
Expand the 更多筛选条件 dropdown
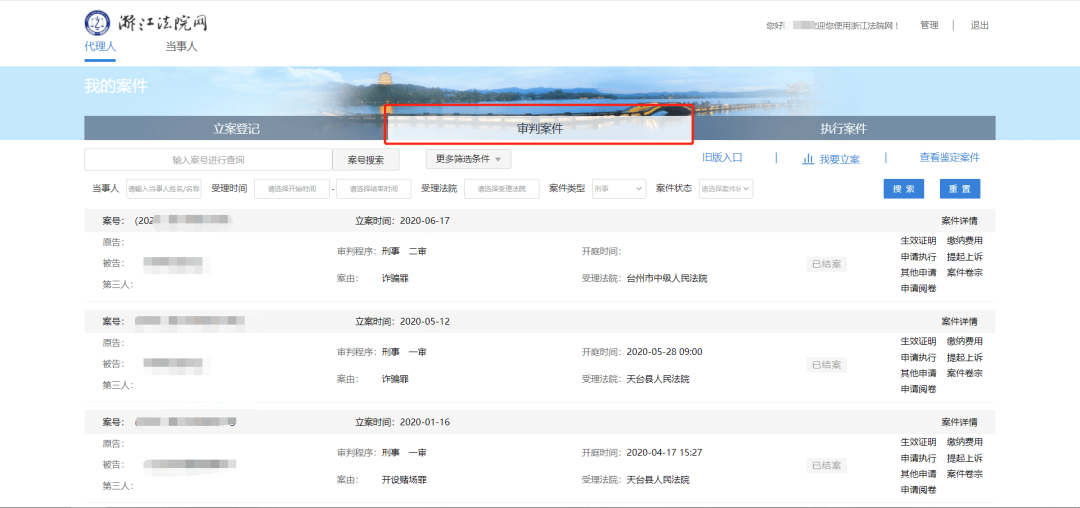click(x=468, y=159)
